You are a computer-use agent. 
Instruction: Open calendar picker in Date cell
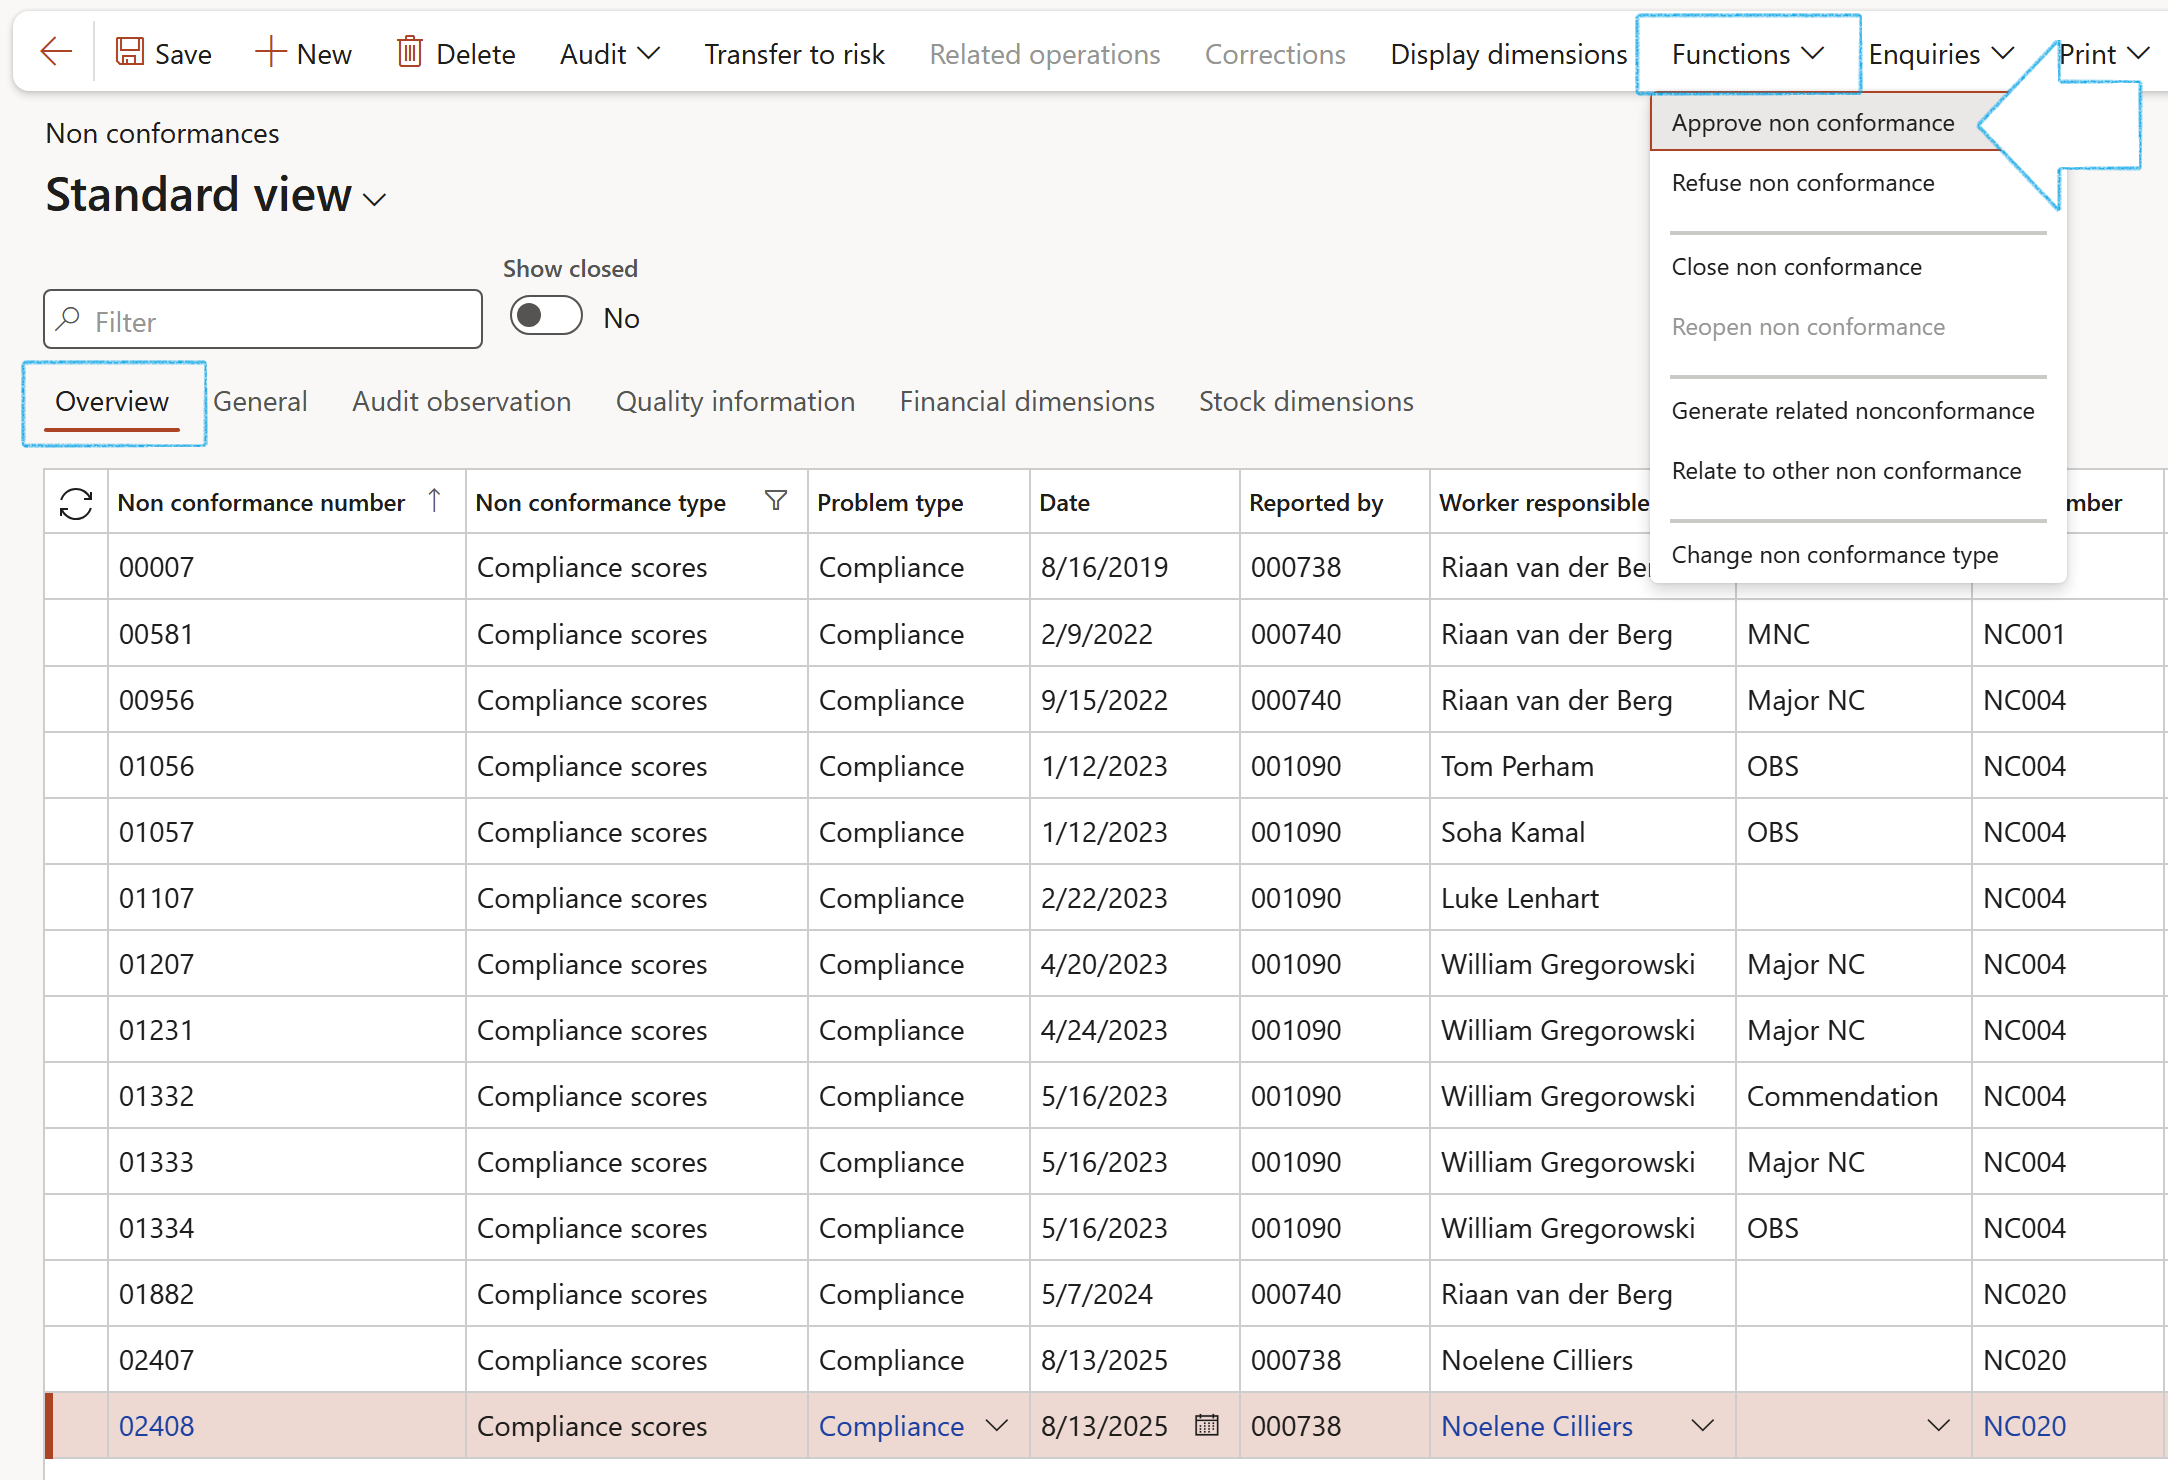click(x=1207, y=1425)
